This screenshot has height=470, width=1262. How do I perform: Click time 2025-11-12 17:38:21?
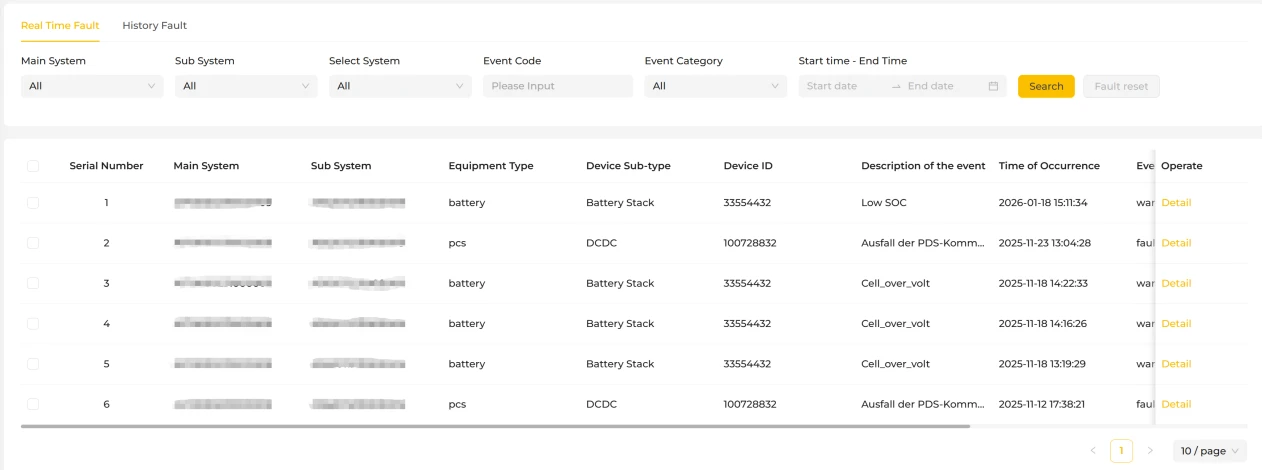[1042, 404]
